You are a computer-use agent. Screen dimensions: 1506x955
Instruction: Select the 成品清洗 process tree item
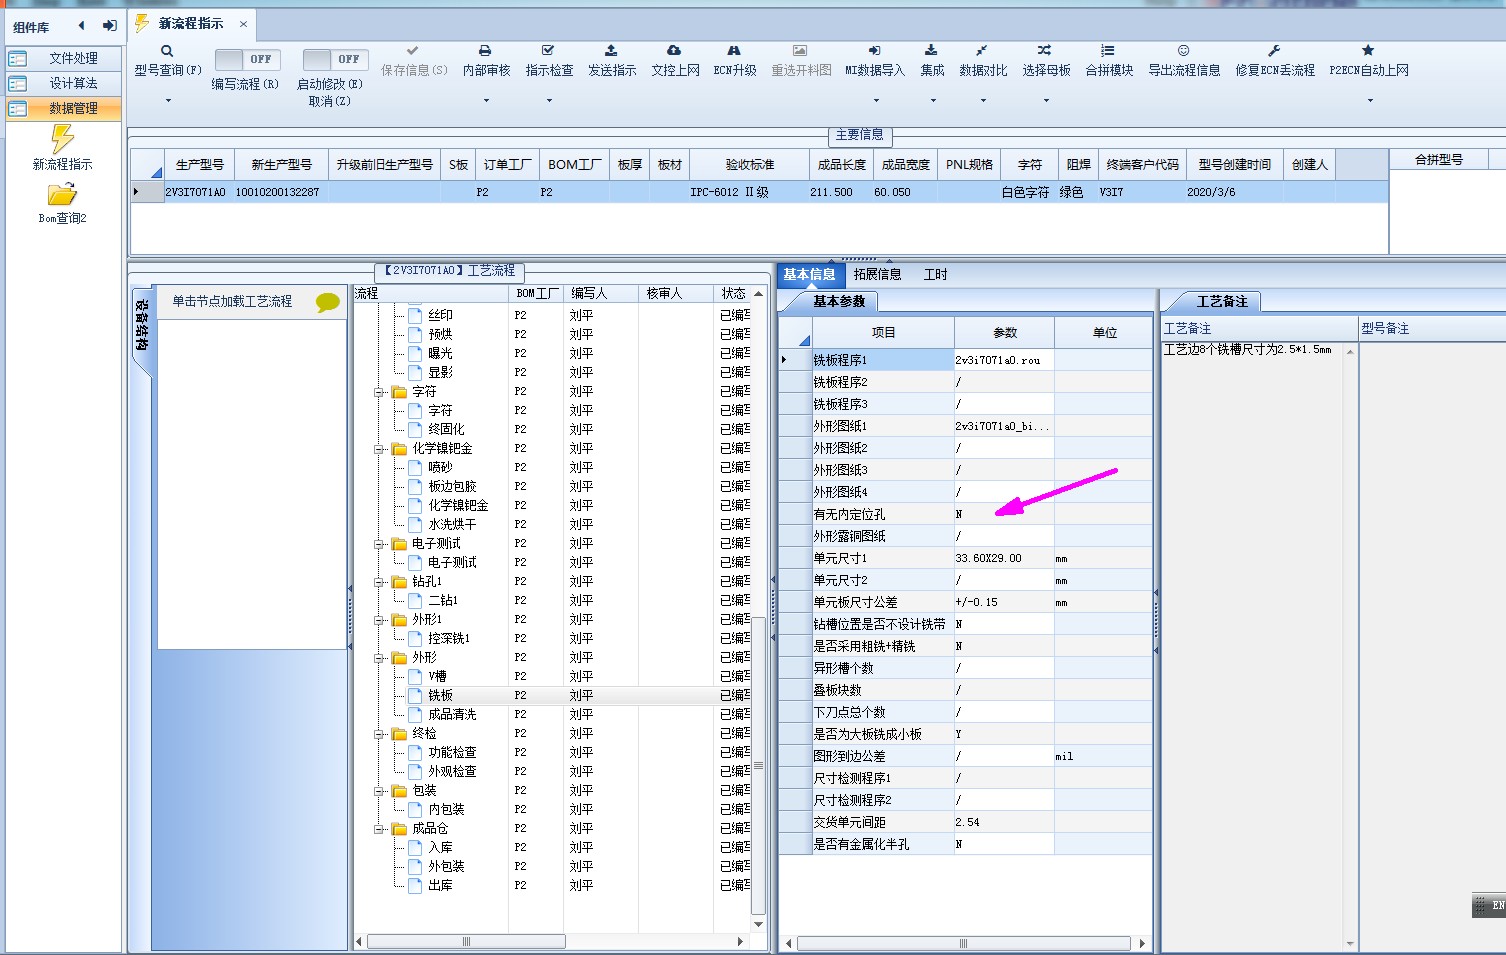(x=452, y=714)
